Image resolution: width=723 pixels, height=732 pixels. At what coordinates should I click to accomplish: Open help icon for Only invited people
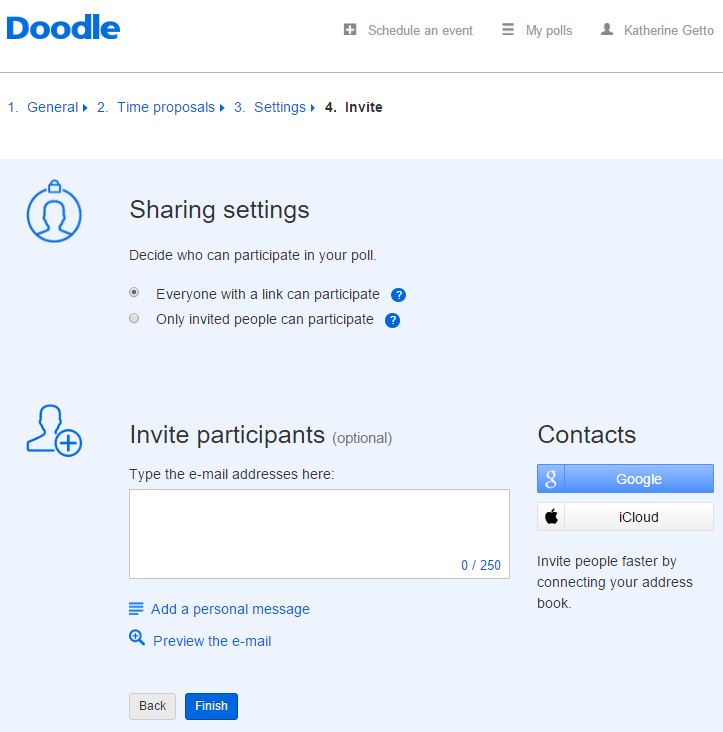click(x=392, y=320)
